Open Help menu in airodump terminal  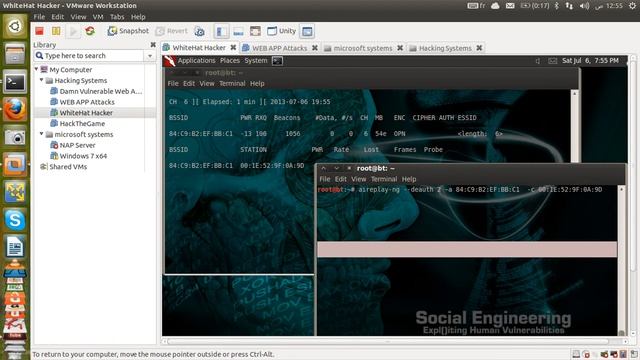tap(257, 83)
